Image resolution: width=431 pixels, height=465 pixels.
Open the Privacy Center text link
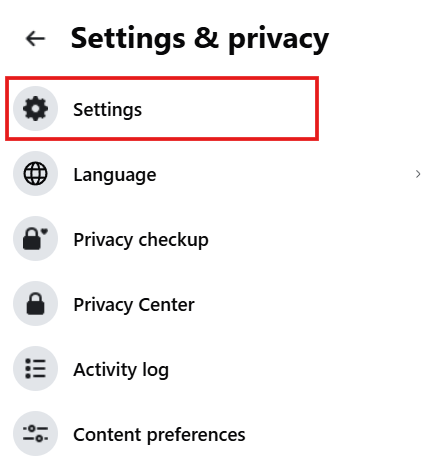point(134,305)
